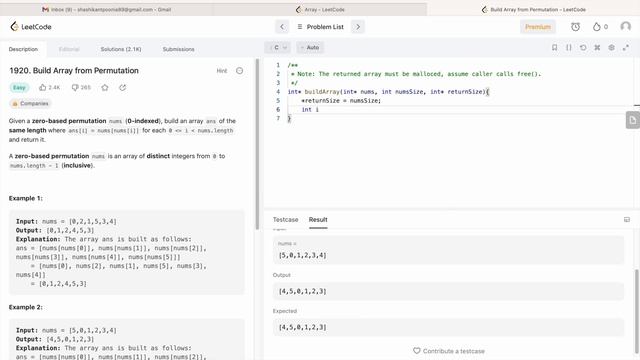Click the bookmark icon in editor toolbar

coord(554,48)
